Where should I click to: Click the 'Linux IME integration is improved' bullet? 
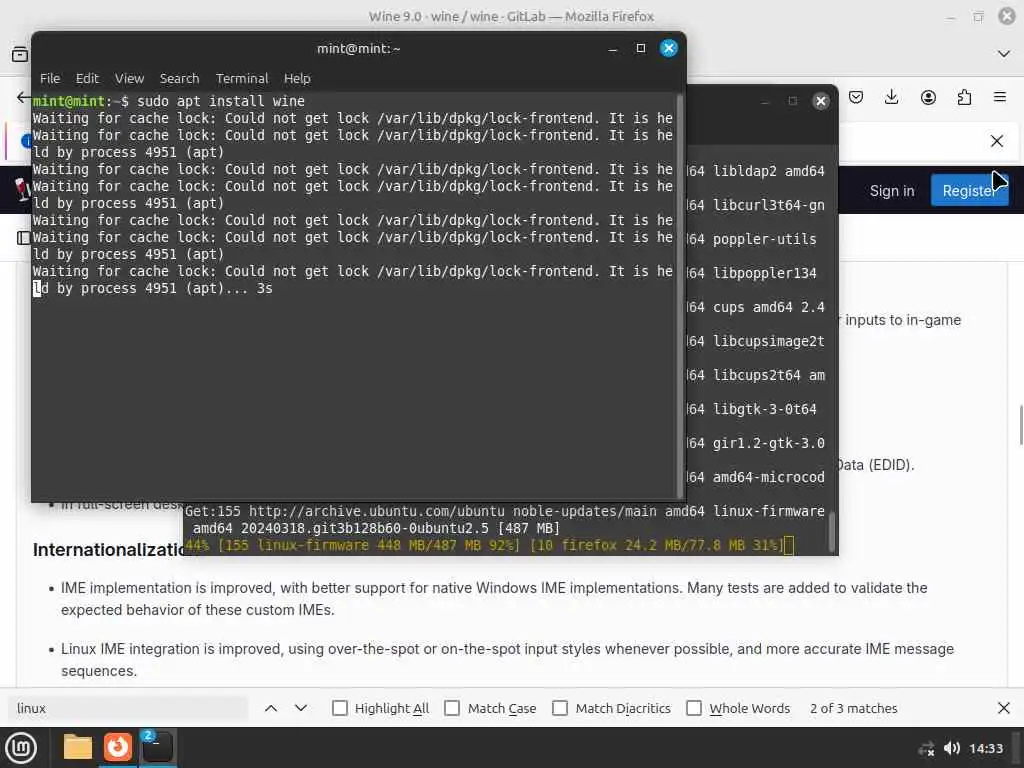click(x=507, y=660)
